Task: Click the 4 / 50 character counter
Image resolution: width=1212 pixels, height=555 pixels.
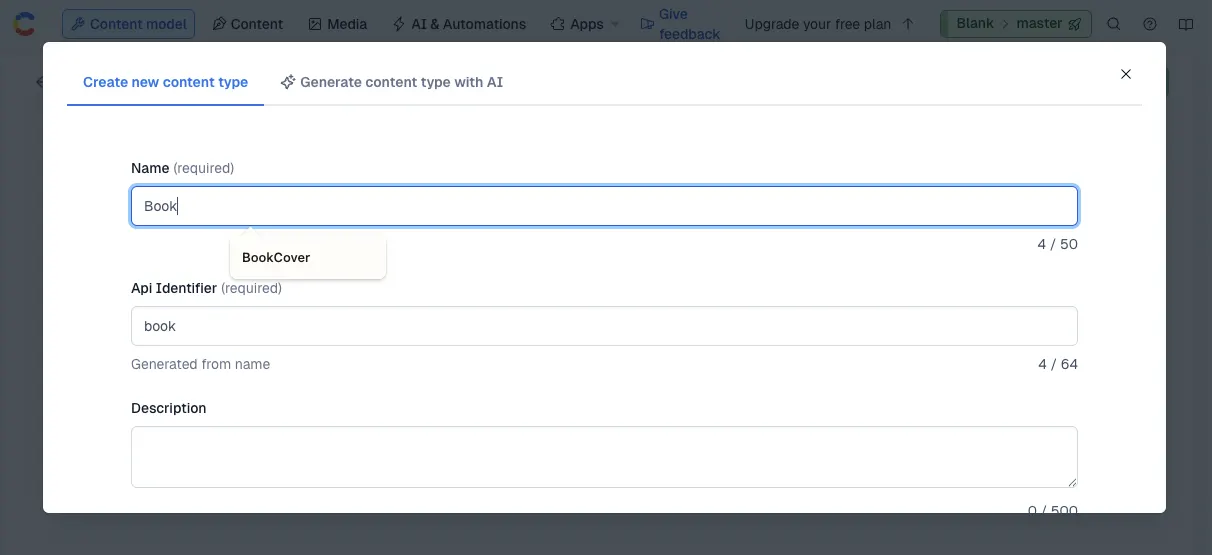Action: click(1057, 244)
